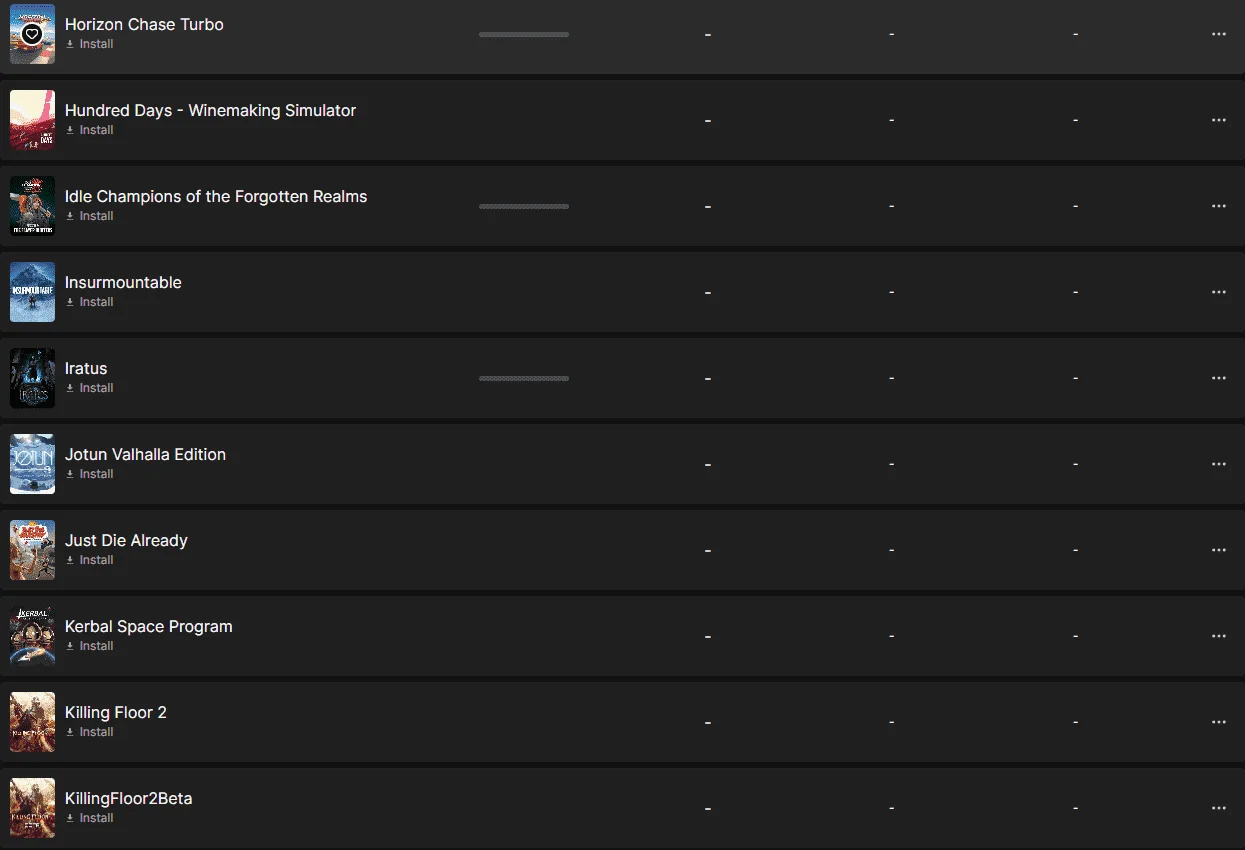Open three-dot menu for Iratus

1218,378
